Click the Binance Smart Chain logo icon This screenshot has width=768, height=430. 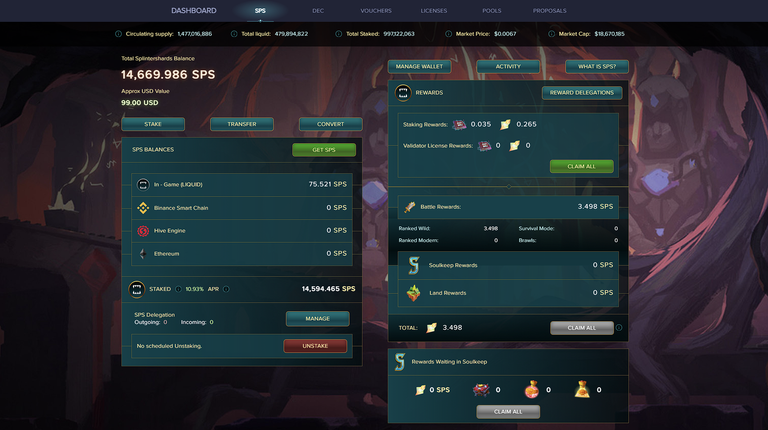pos(143,208)
